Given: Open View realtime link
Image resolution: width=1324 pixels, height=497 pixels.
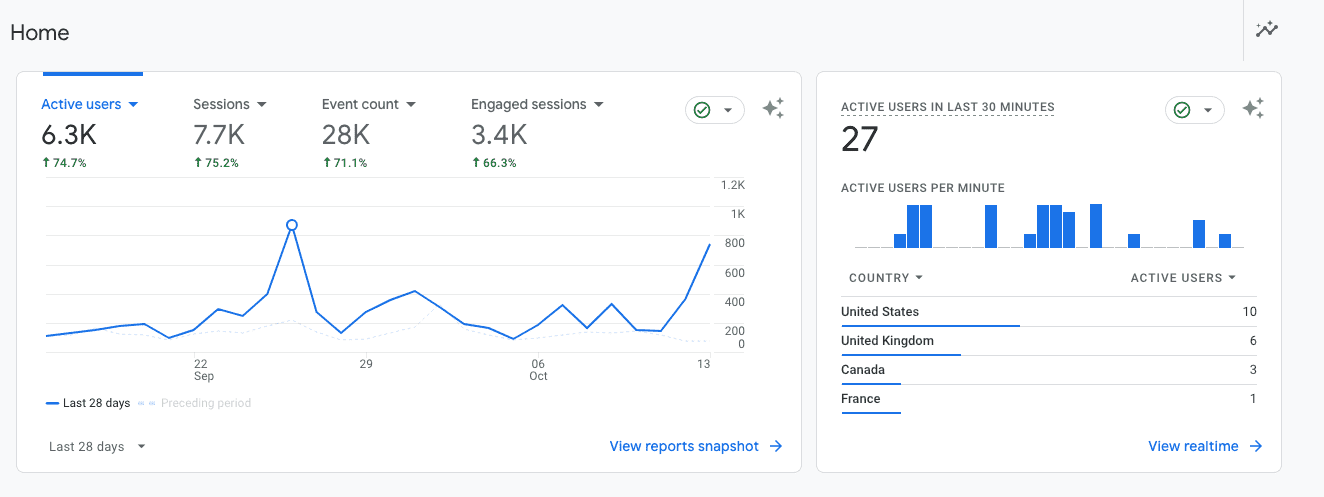Looking at the screenshot, I should (1193, 447).
